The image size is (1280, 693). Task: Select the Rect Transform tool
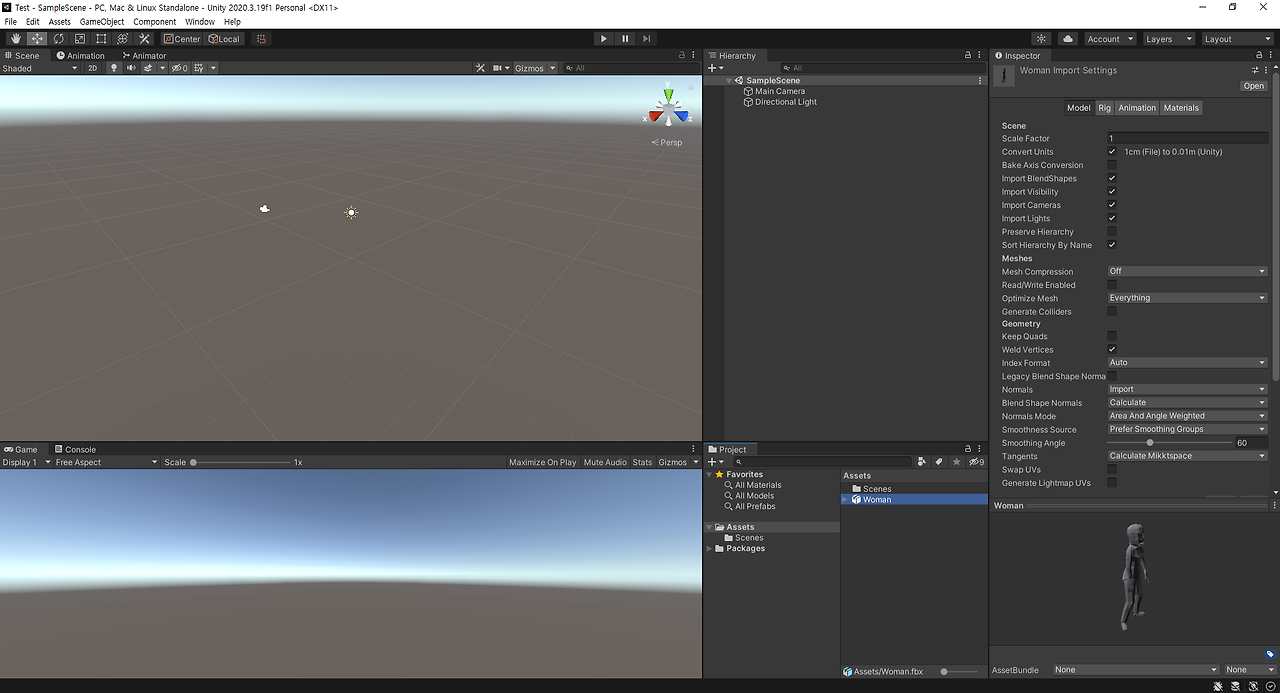(x=101, y=38)
